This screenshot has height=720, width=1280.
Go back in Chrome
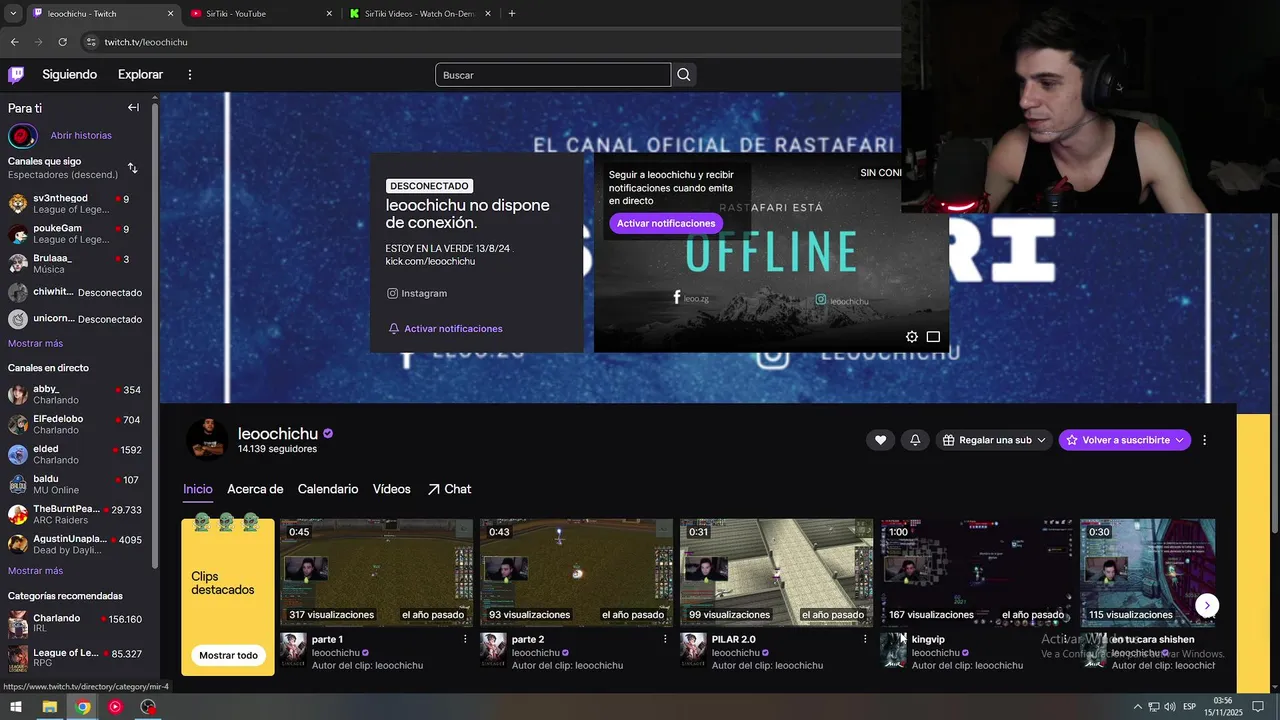coord(14,42)
